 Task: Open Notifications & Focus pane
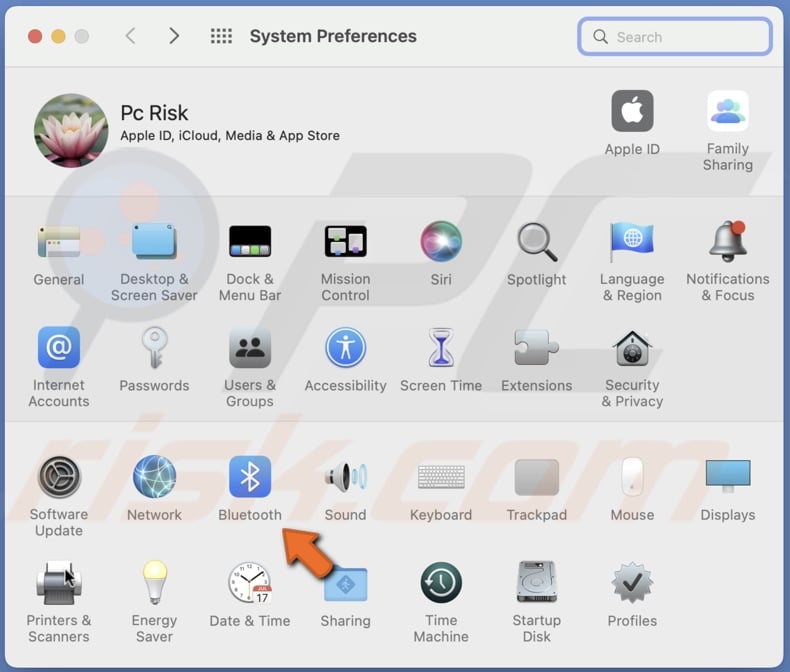pyautogui.click(x=728, y=242)
